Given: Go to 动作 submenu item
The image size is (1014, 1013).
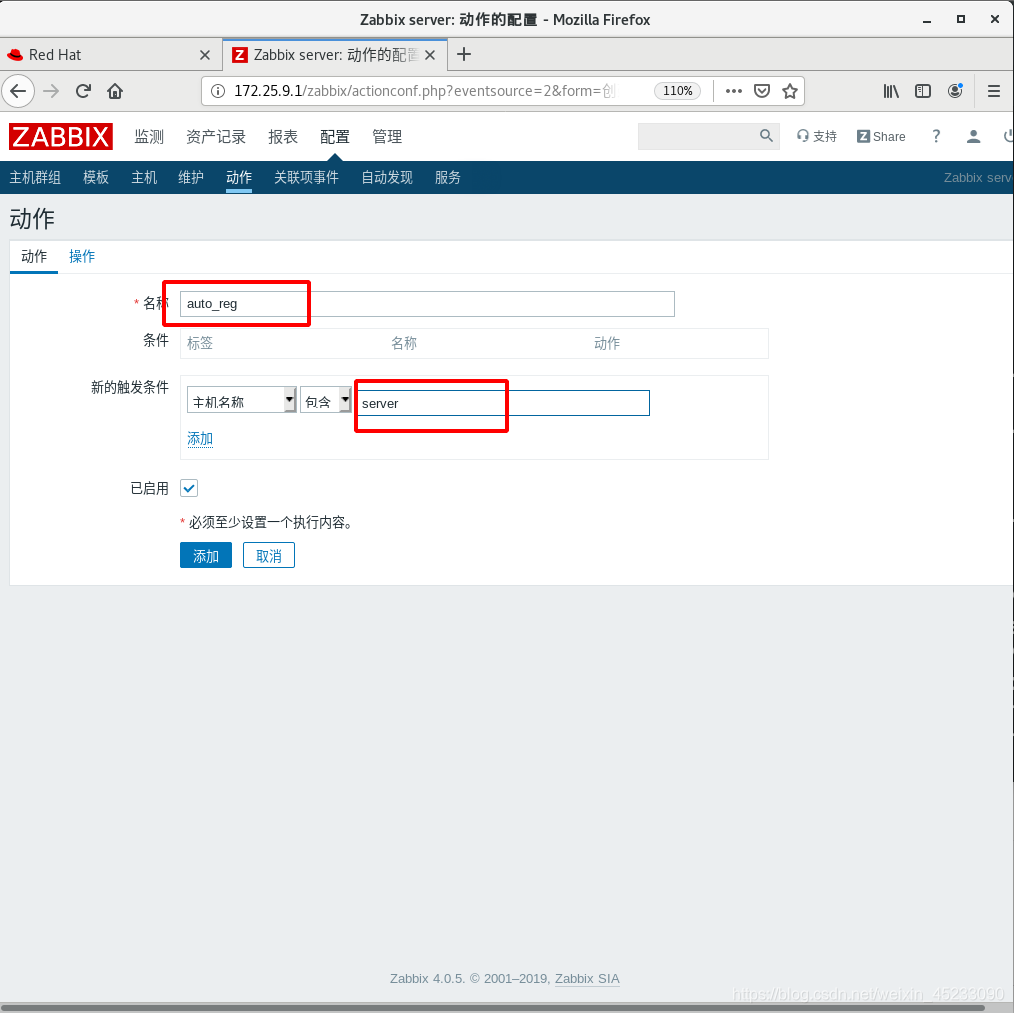Looking at the screenshot, I should [x=239, y=177].
